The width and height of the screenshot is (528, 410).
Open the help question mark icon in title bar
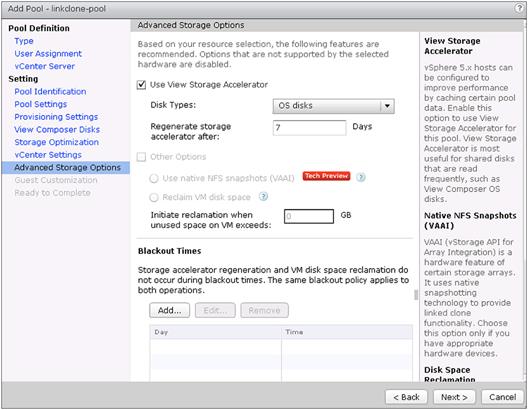tap(519, 8)
